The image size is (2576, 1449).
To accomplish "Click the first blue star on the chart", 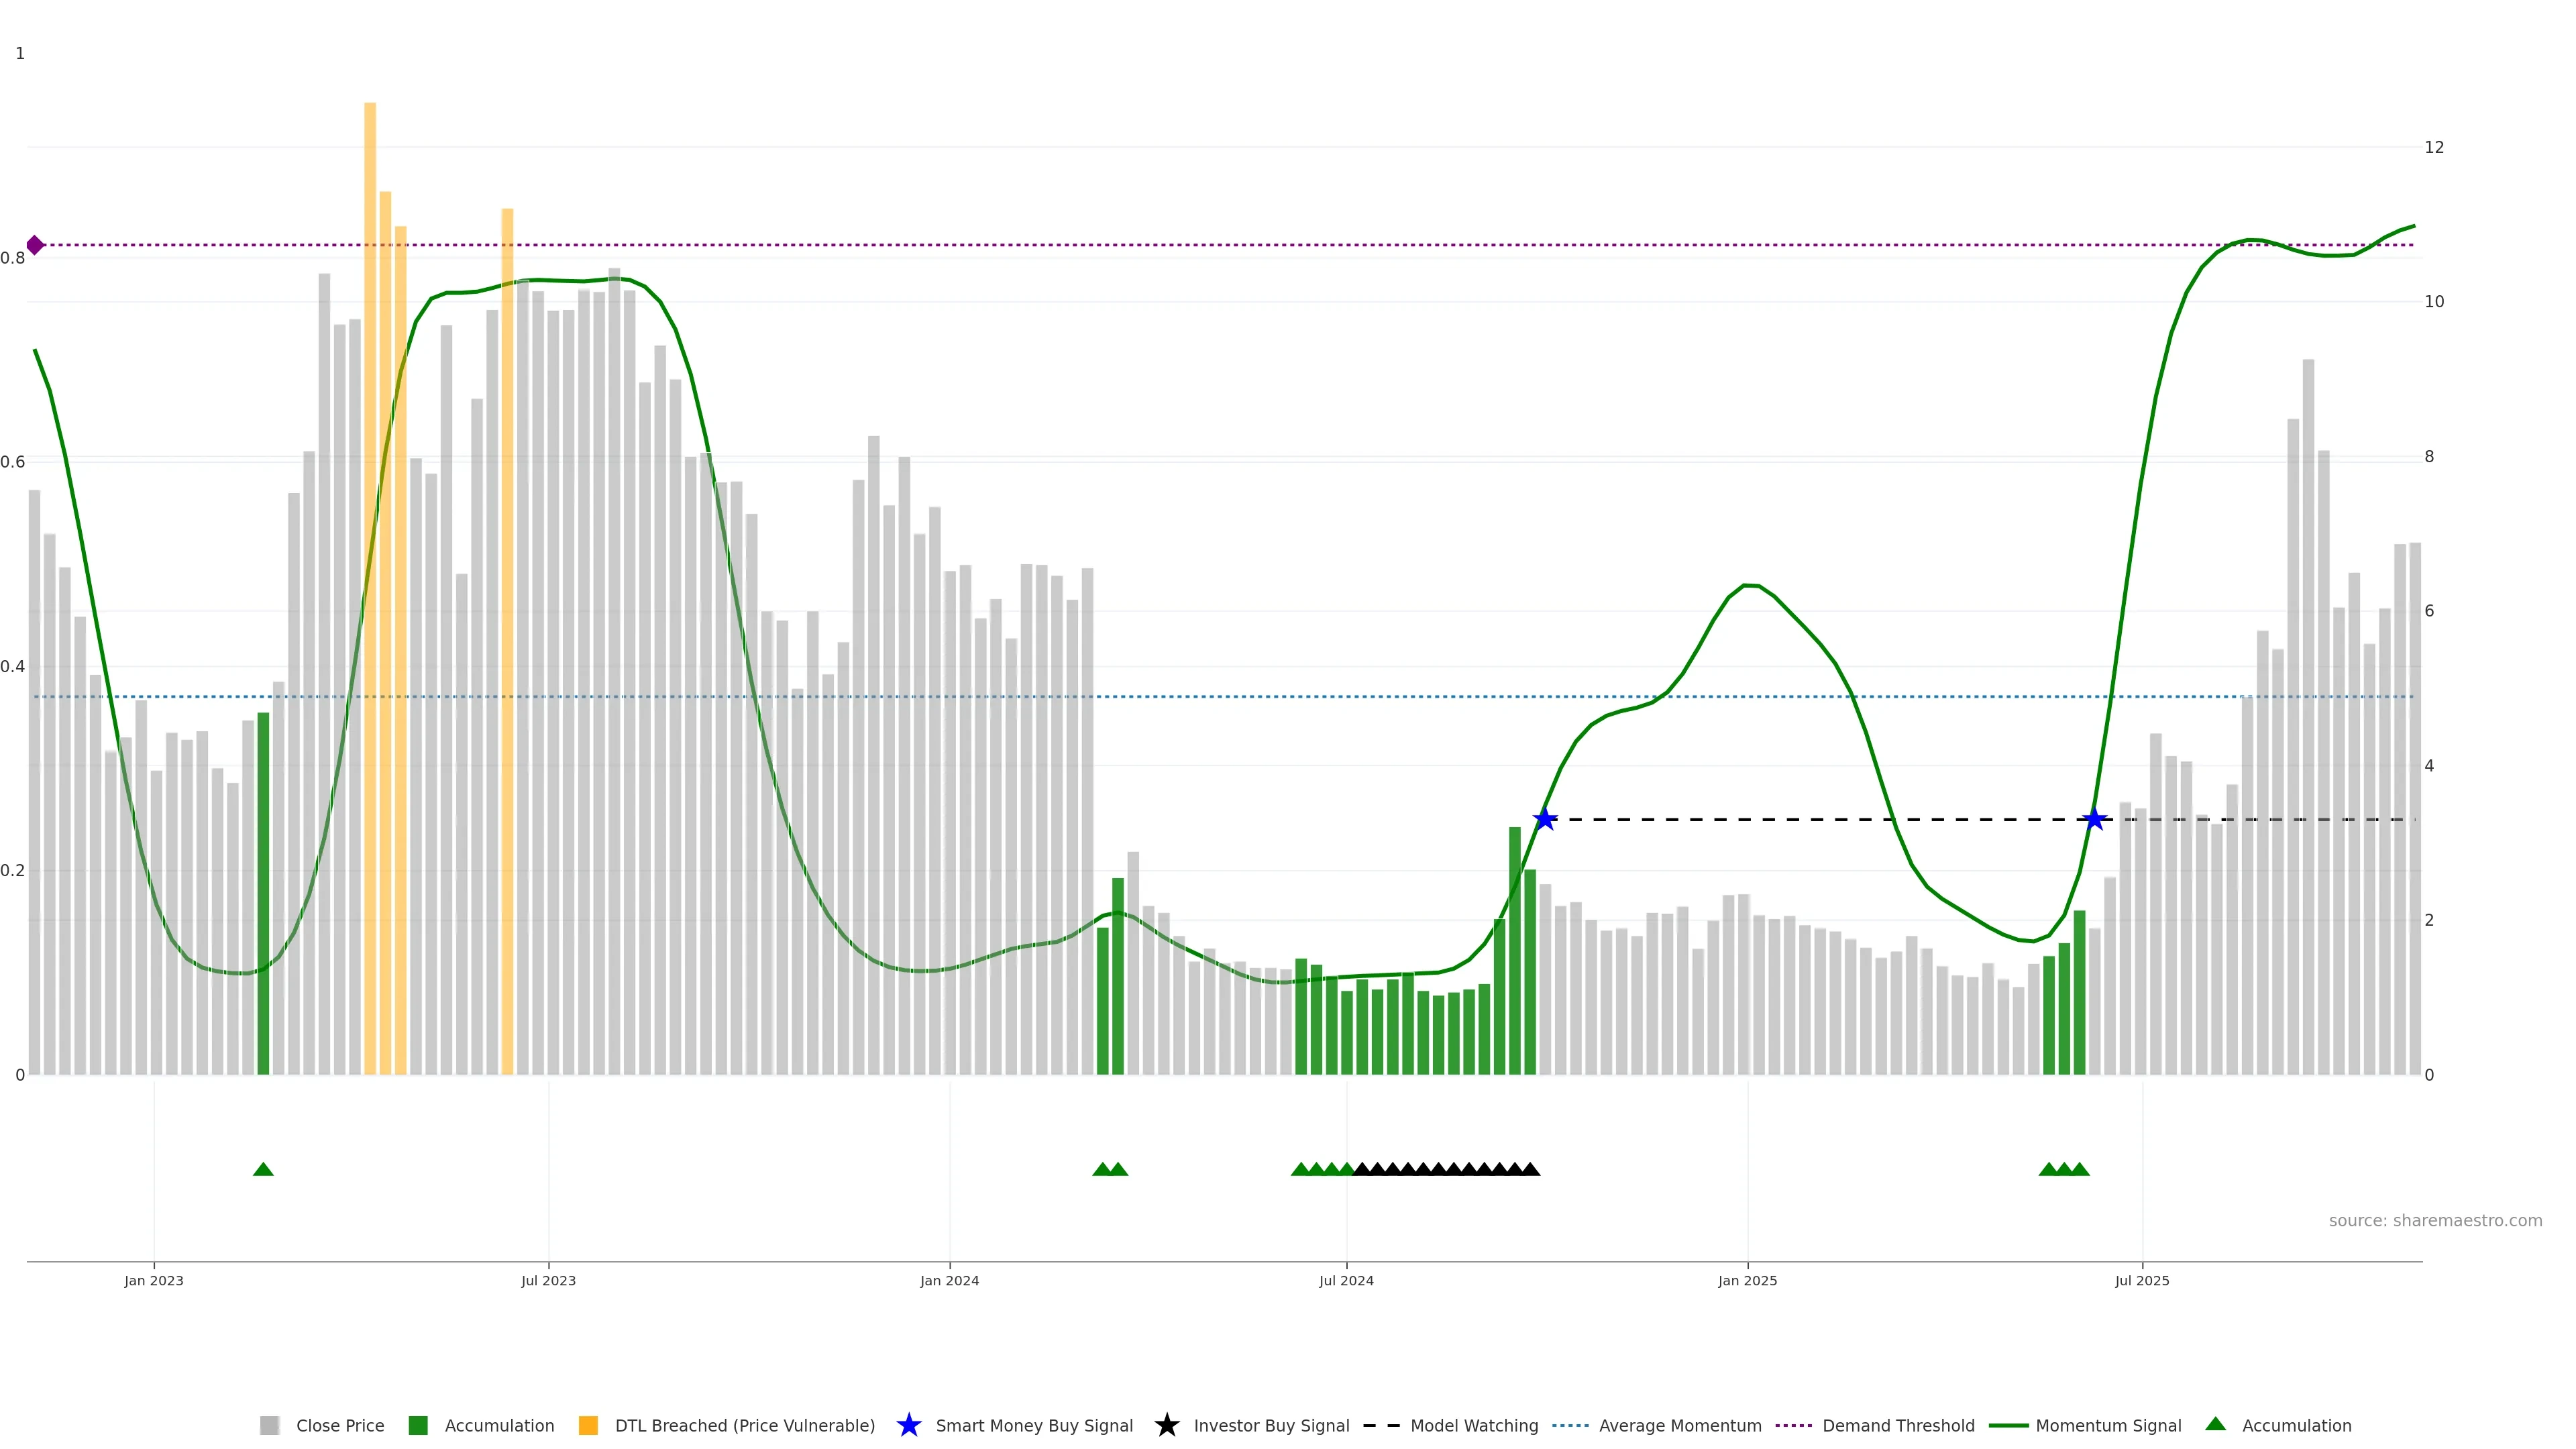I will [1545, 820].
